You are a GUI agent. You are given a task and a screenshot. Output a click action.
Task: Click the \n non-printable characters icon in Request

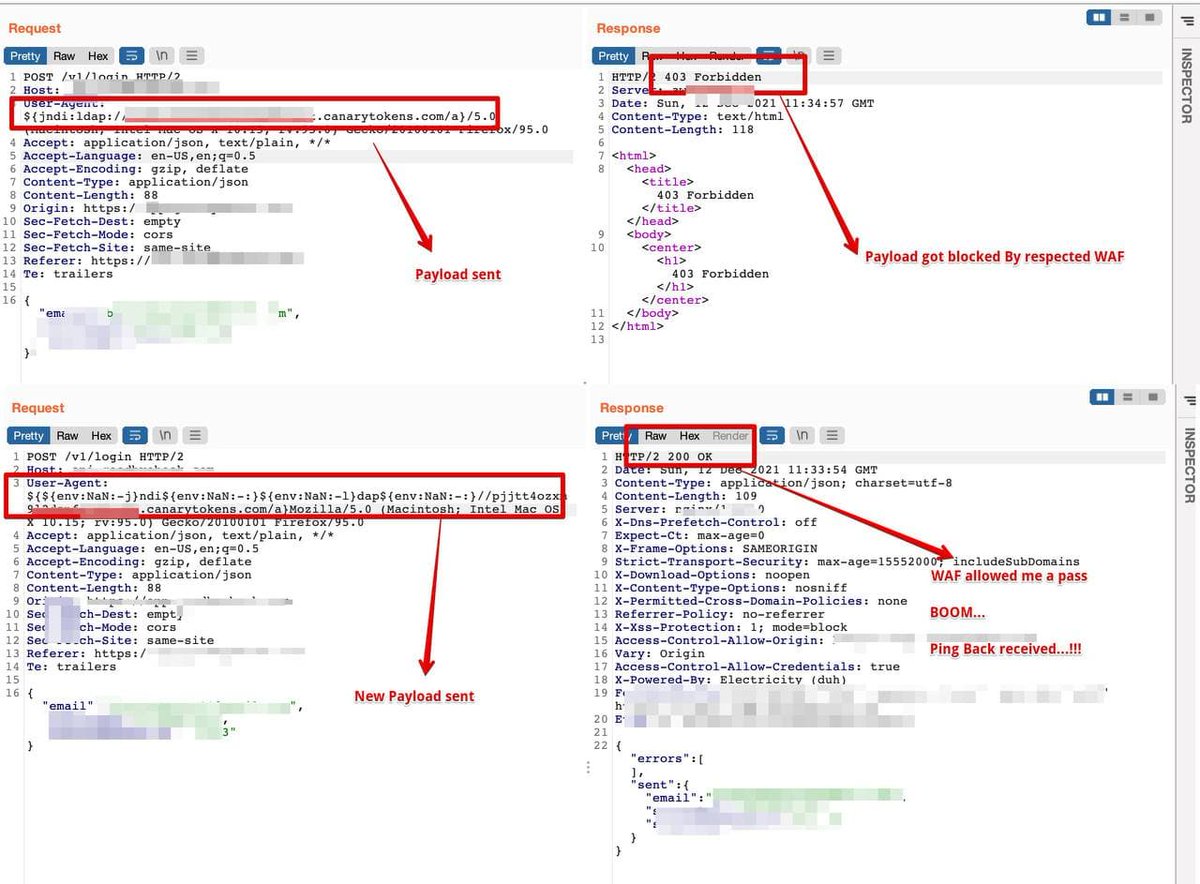pos(161,56)
